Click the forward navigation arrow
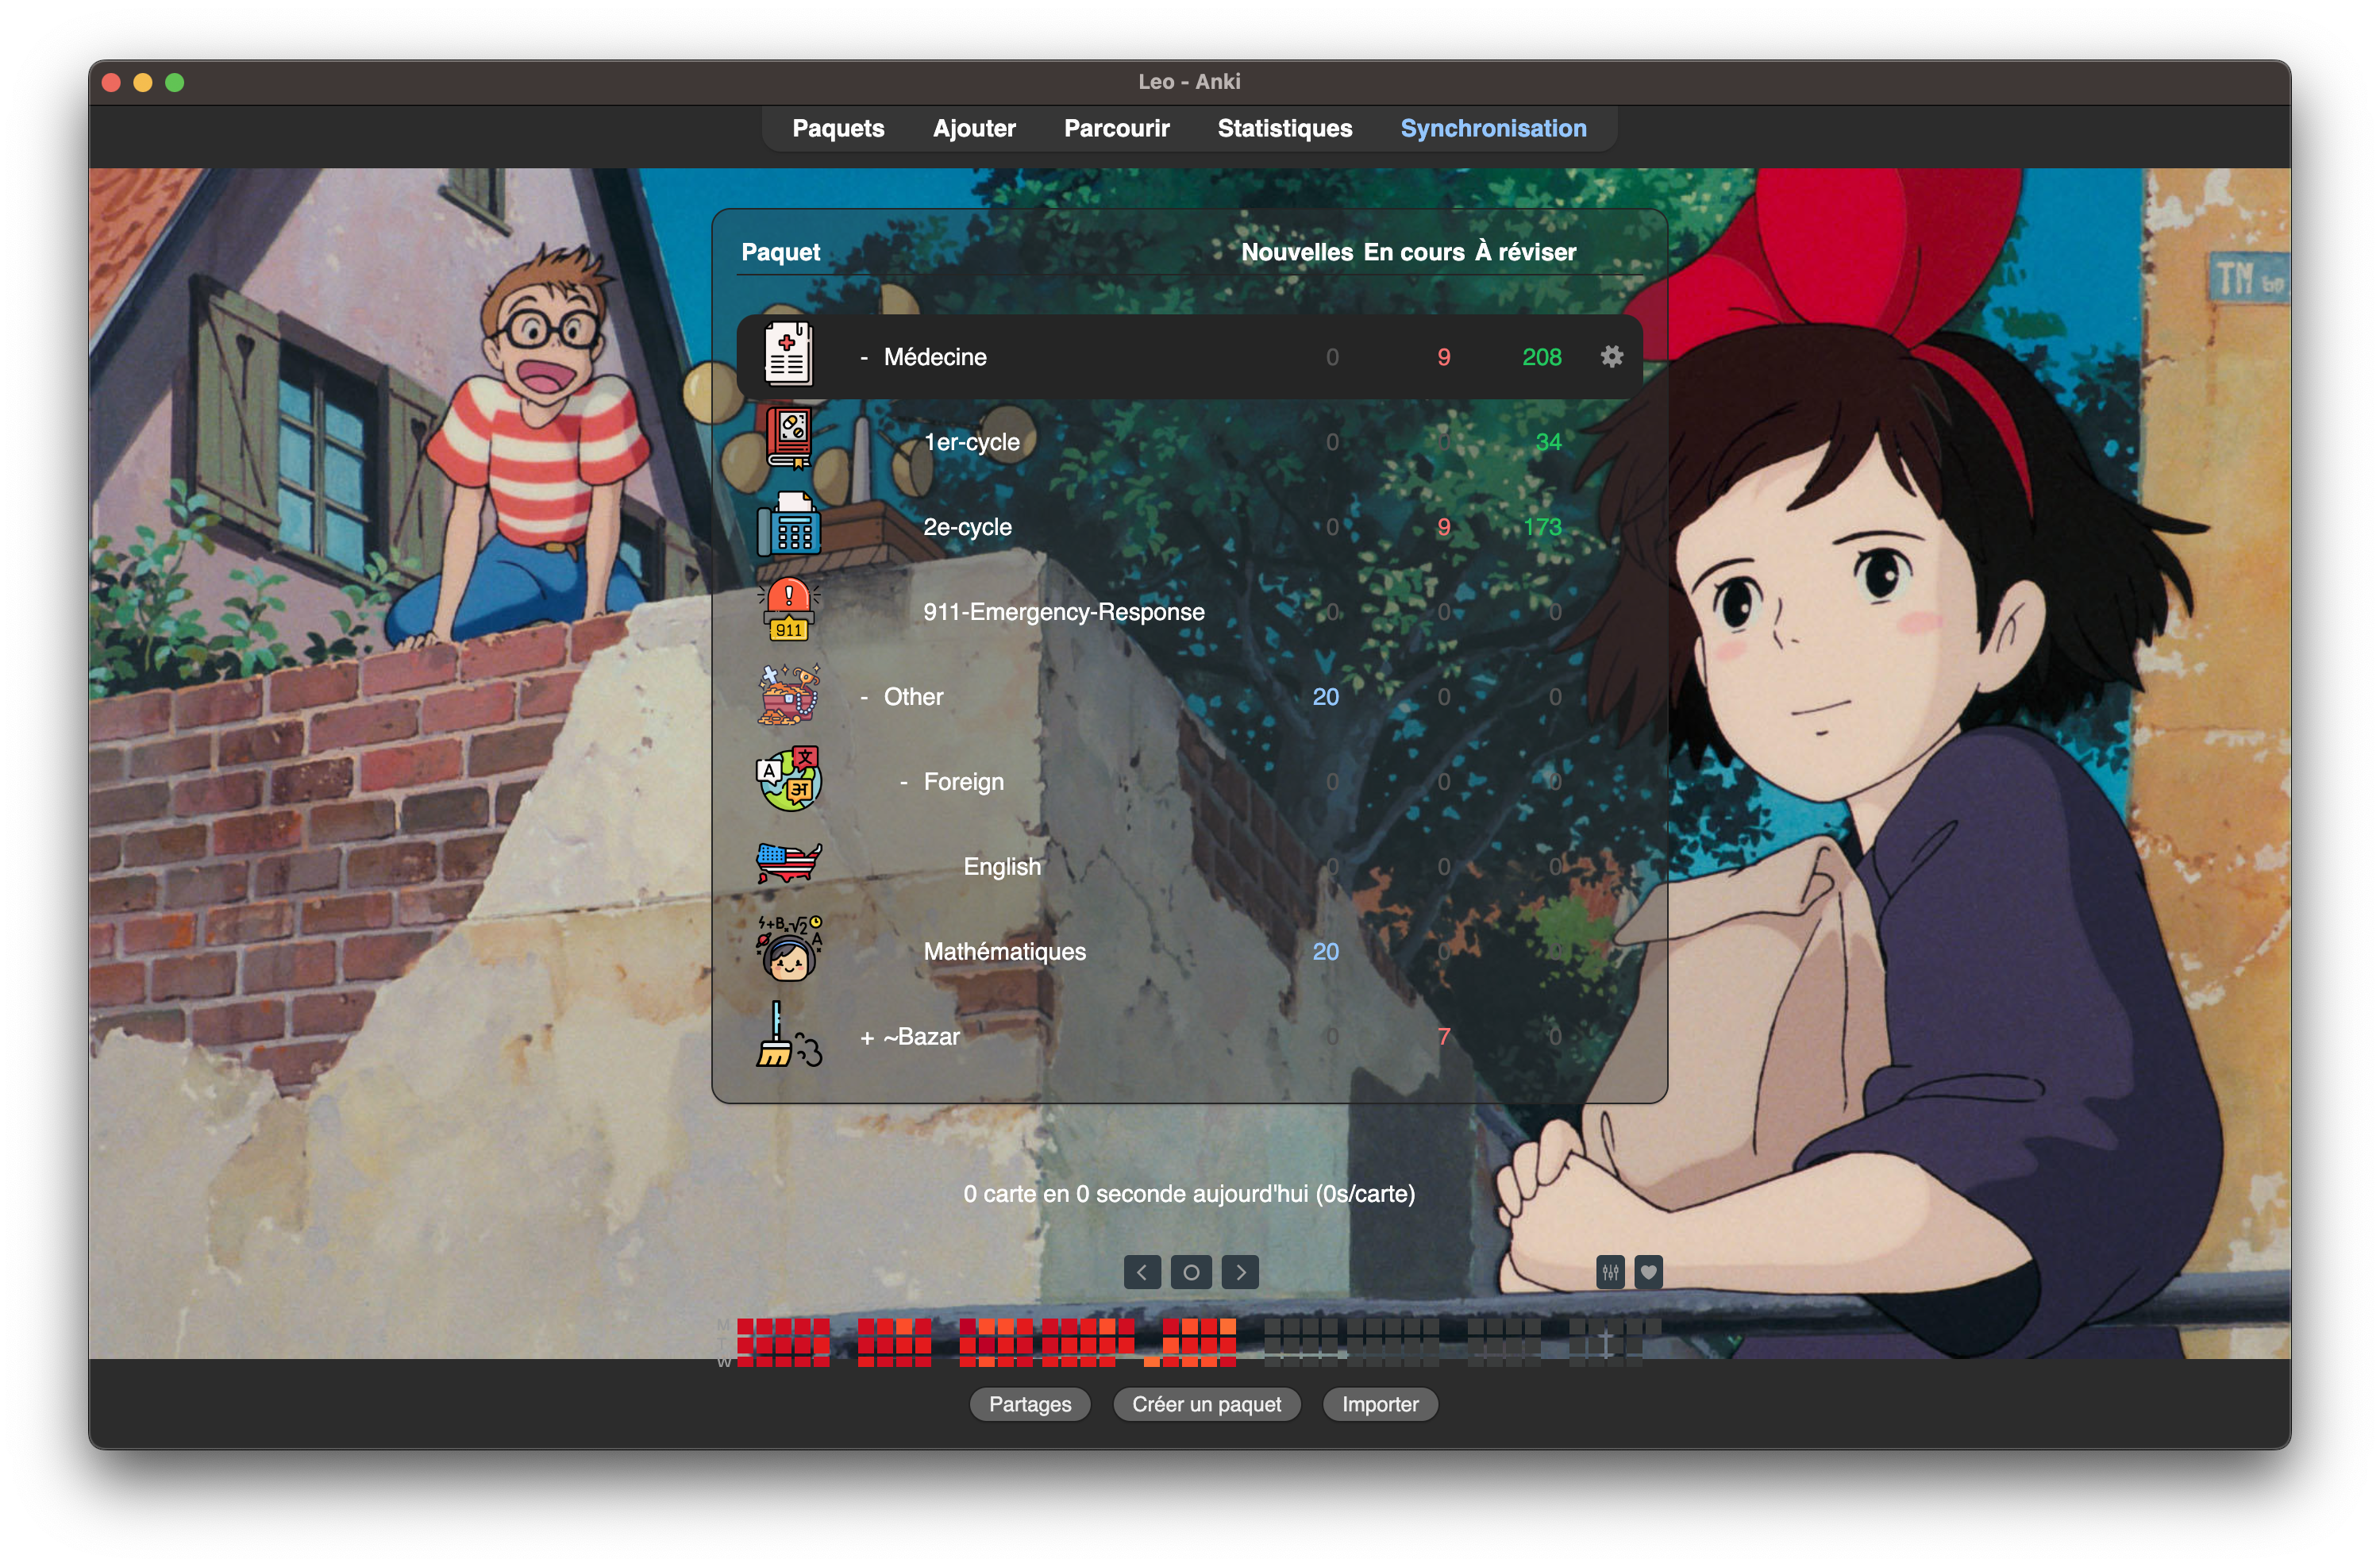This screenshot has height=1567, width=2380. (1242, 1268)
